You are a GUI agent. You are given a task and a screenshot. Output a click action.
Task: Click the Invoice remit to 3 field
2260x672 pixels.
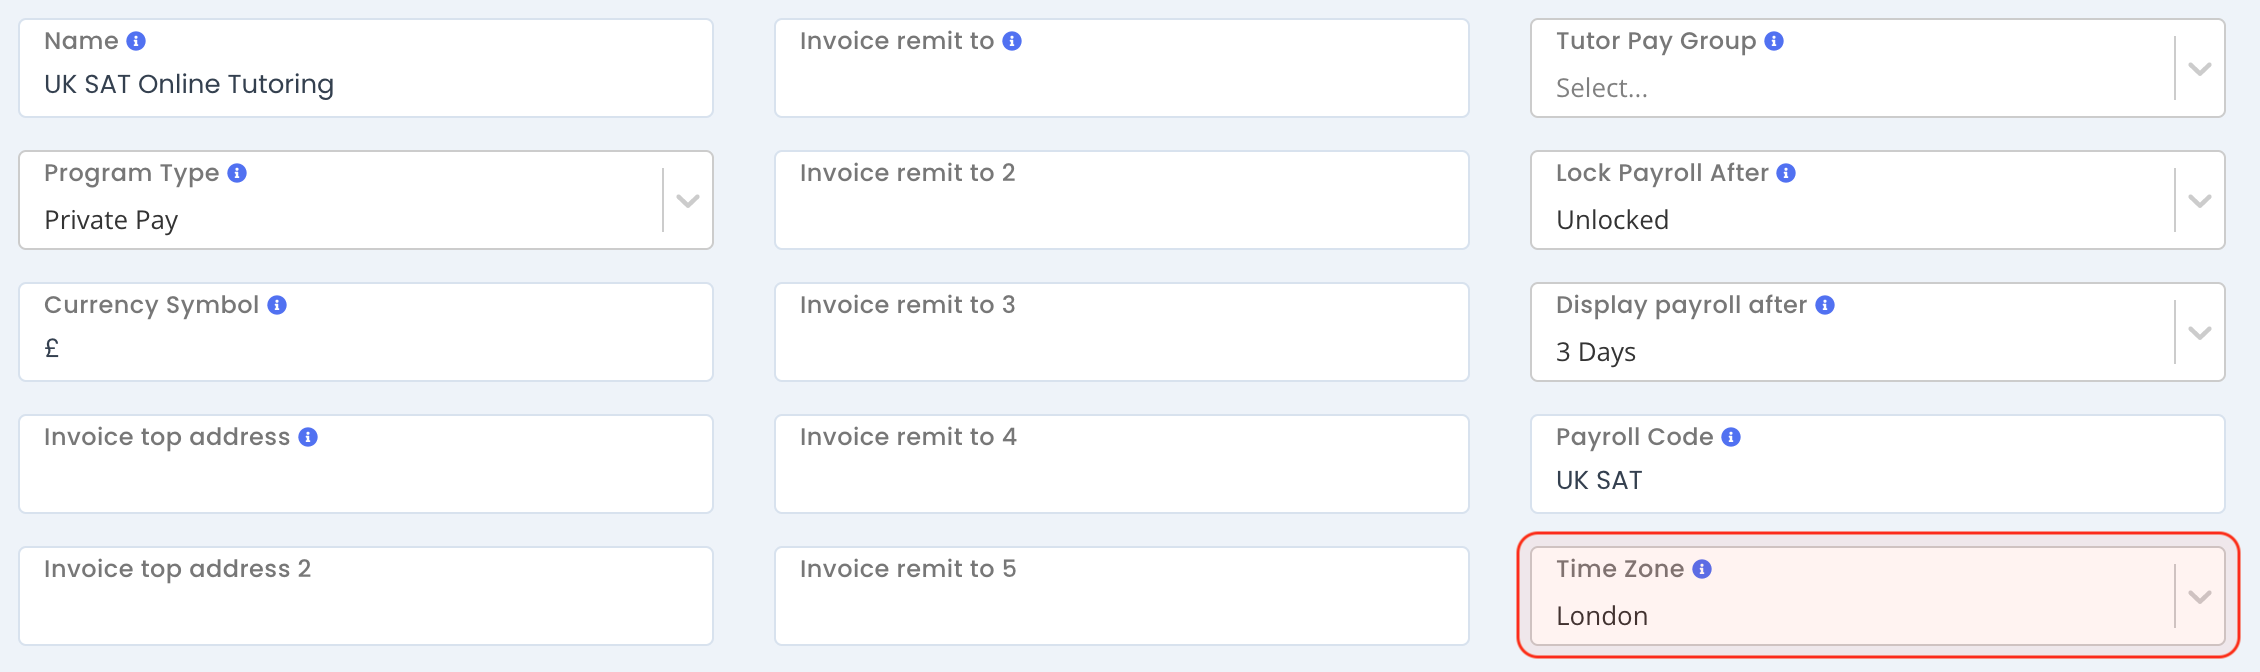pos(1122,332)
